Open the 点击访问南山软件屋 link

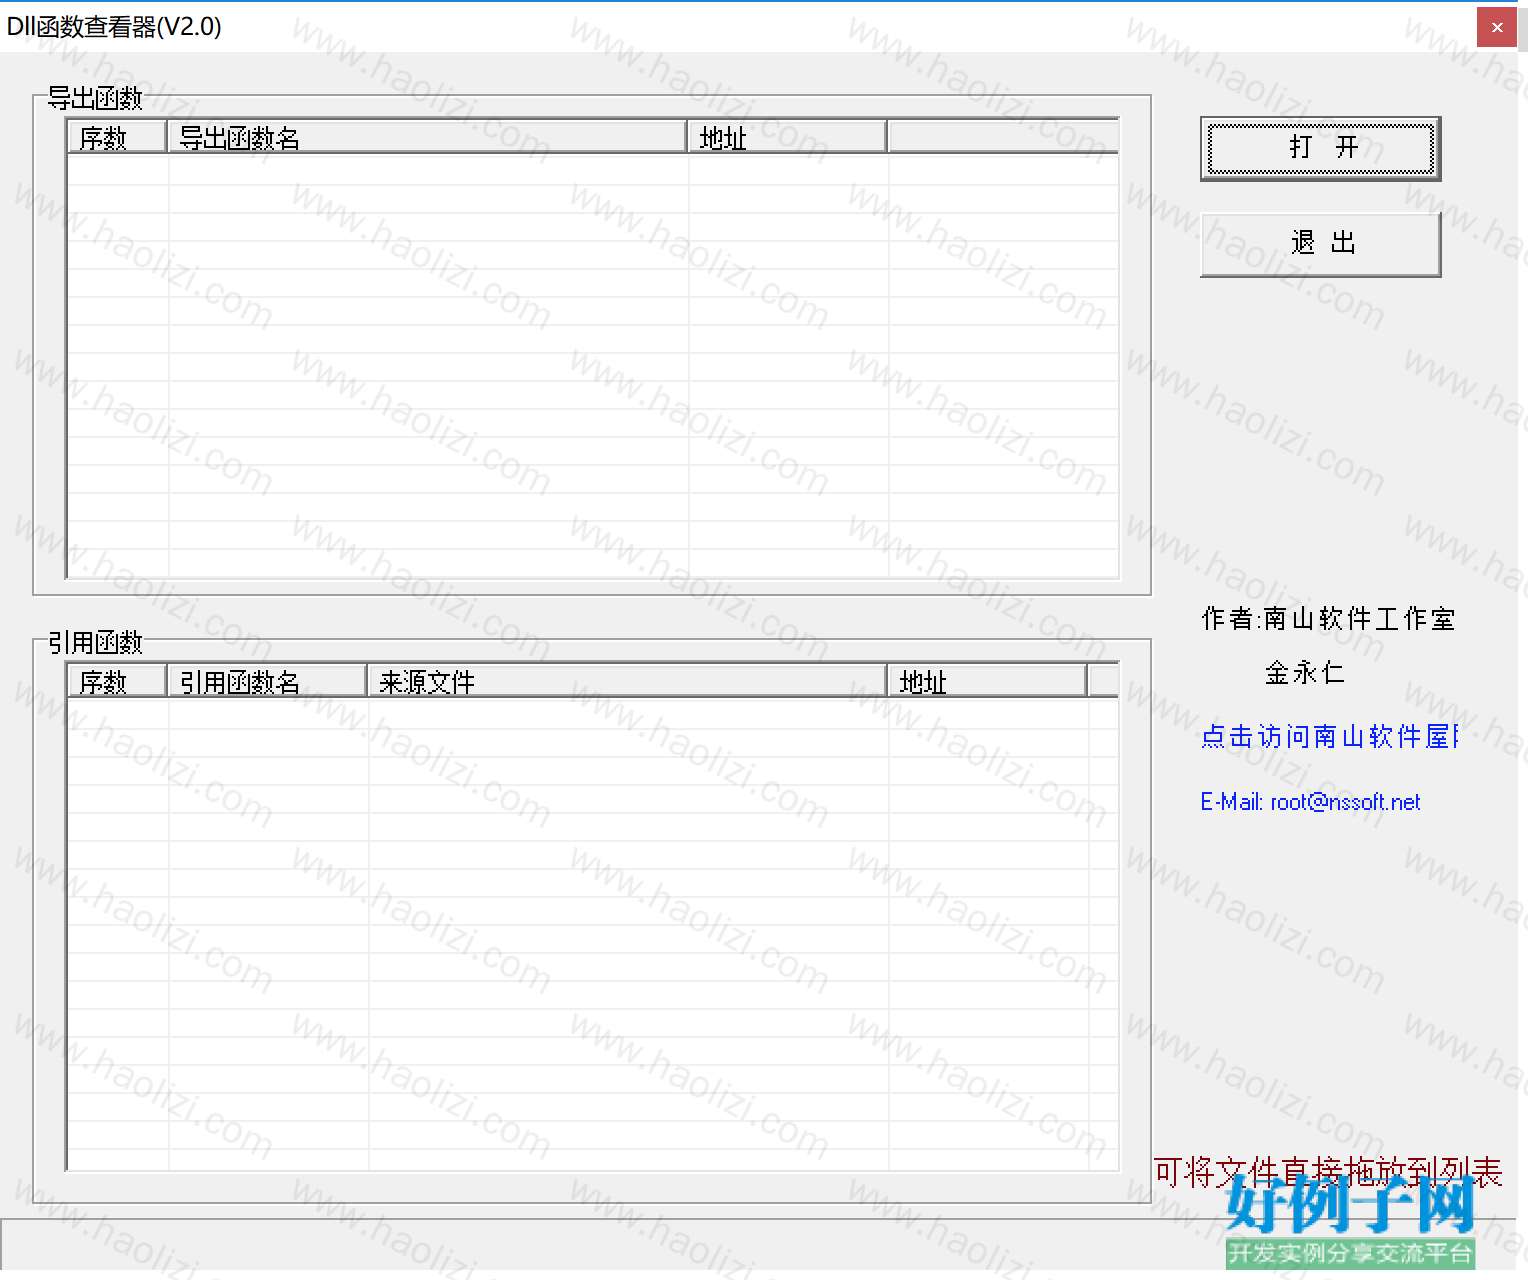click(x=1329, y=736)
